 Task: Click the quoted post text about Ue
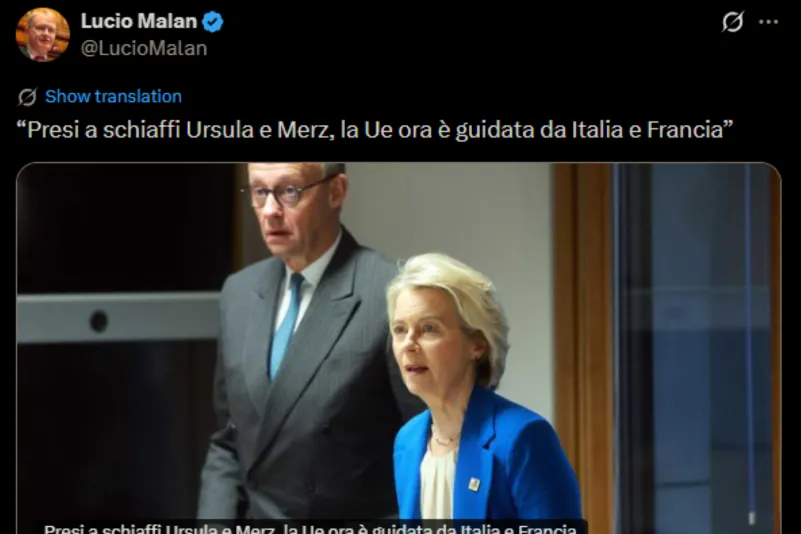click(x=375, y=130)
